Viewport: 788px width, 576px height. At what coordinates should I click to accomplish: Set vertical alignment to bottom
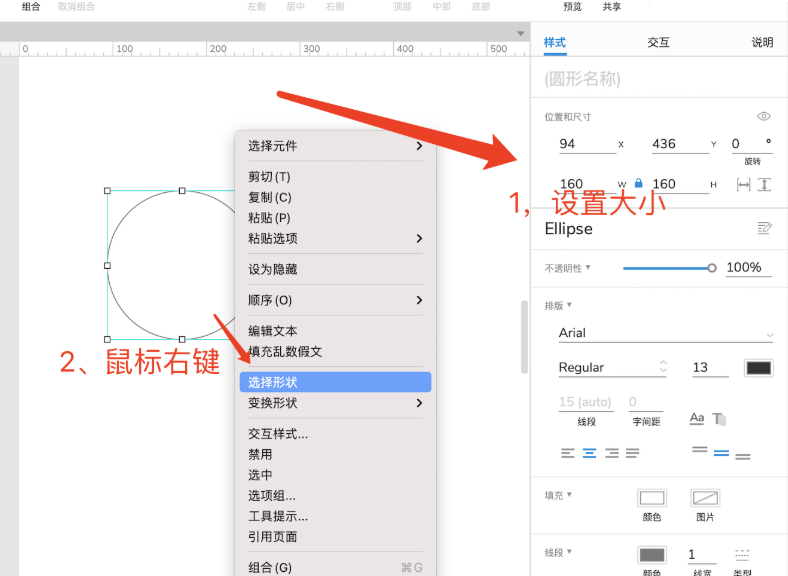[742, 456]
